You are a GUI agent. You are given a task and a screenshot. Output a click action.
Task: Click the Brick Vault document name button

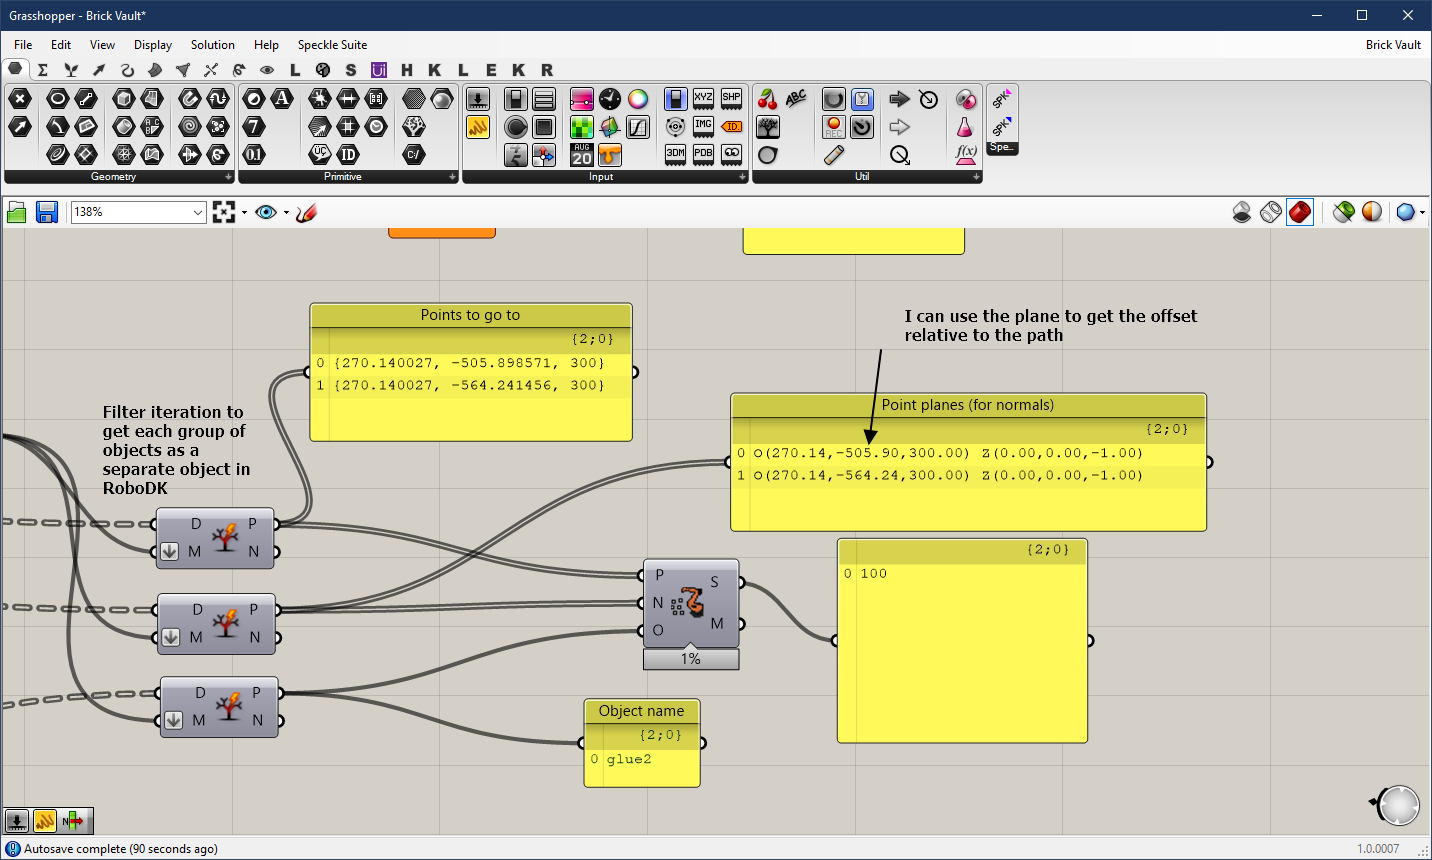[1393, 45]
